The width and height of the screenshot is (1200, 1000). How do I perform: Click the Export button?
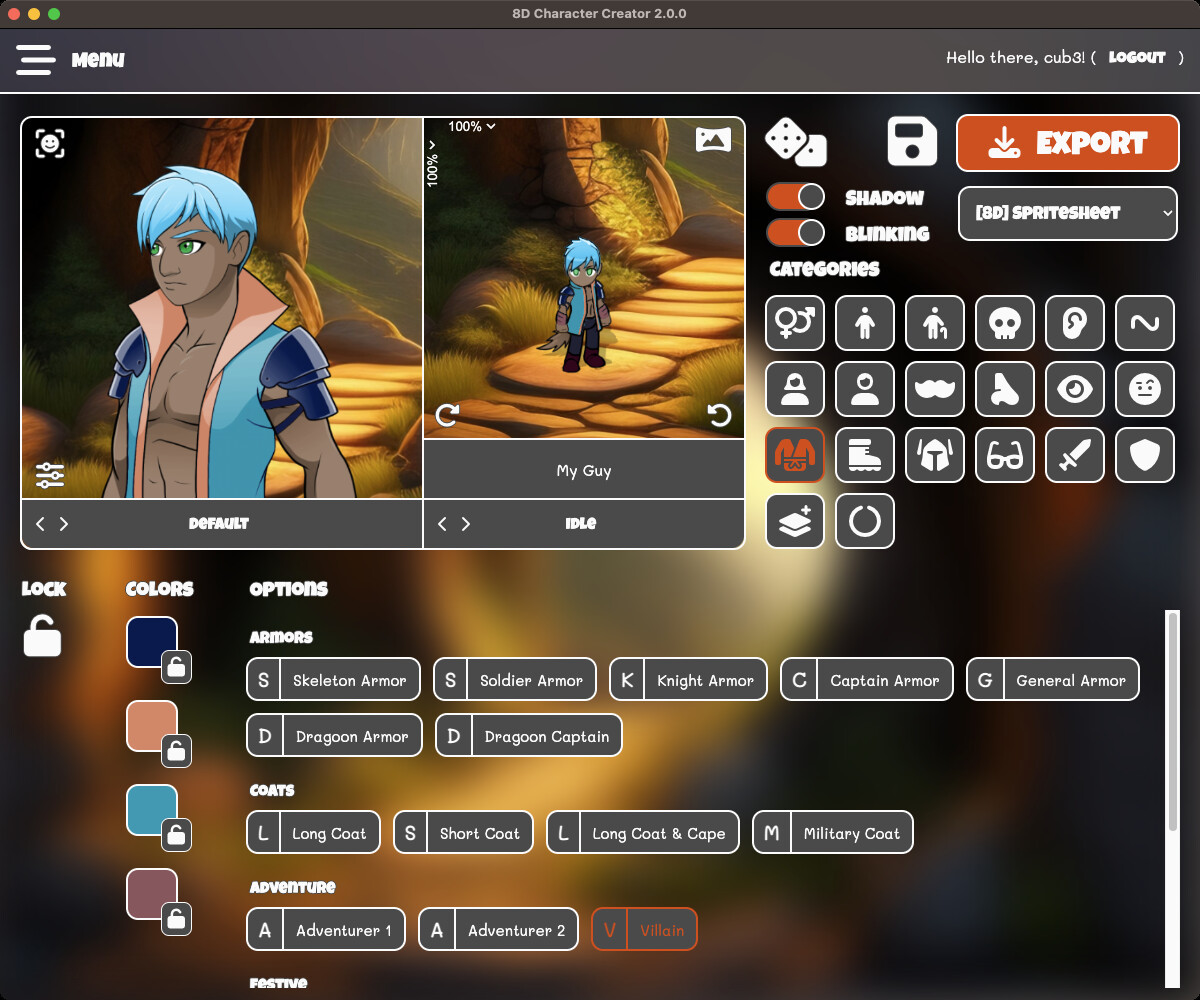[1067, 143]
